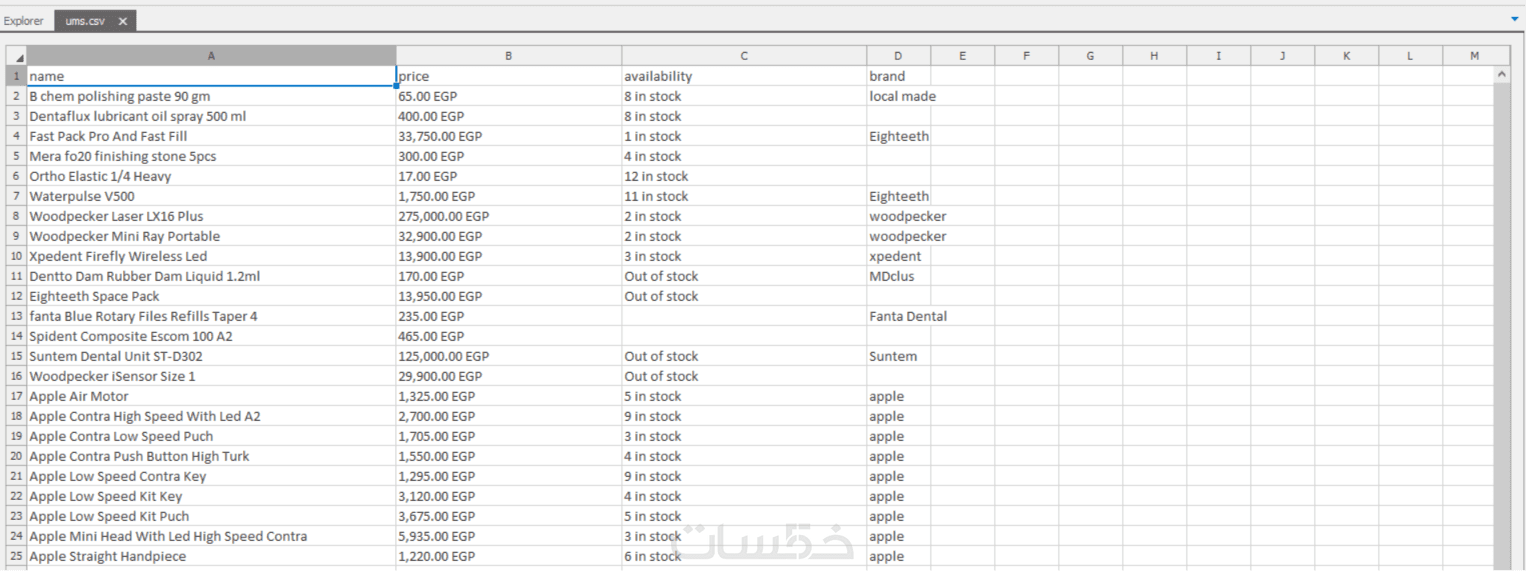The height and width of the screenshot is (571, 1526).
Task: Select row 1 header
Action: click(16, 76)
